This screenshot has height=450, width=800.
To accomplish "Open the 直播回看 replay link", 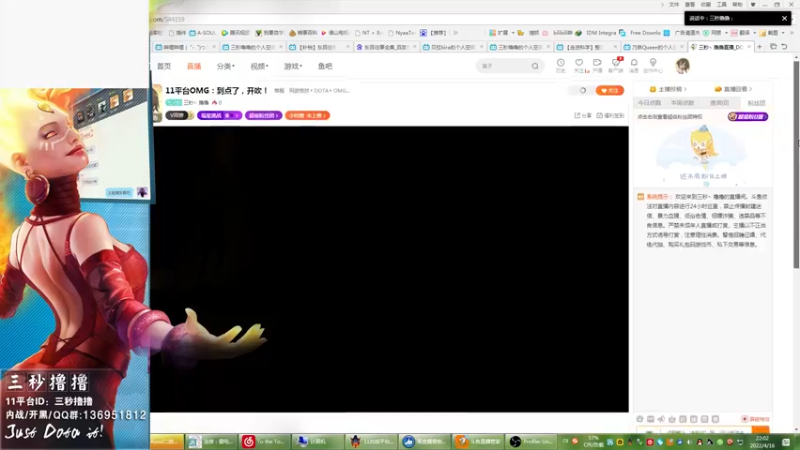I will click(733, 89).
